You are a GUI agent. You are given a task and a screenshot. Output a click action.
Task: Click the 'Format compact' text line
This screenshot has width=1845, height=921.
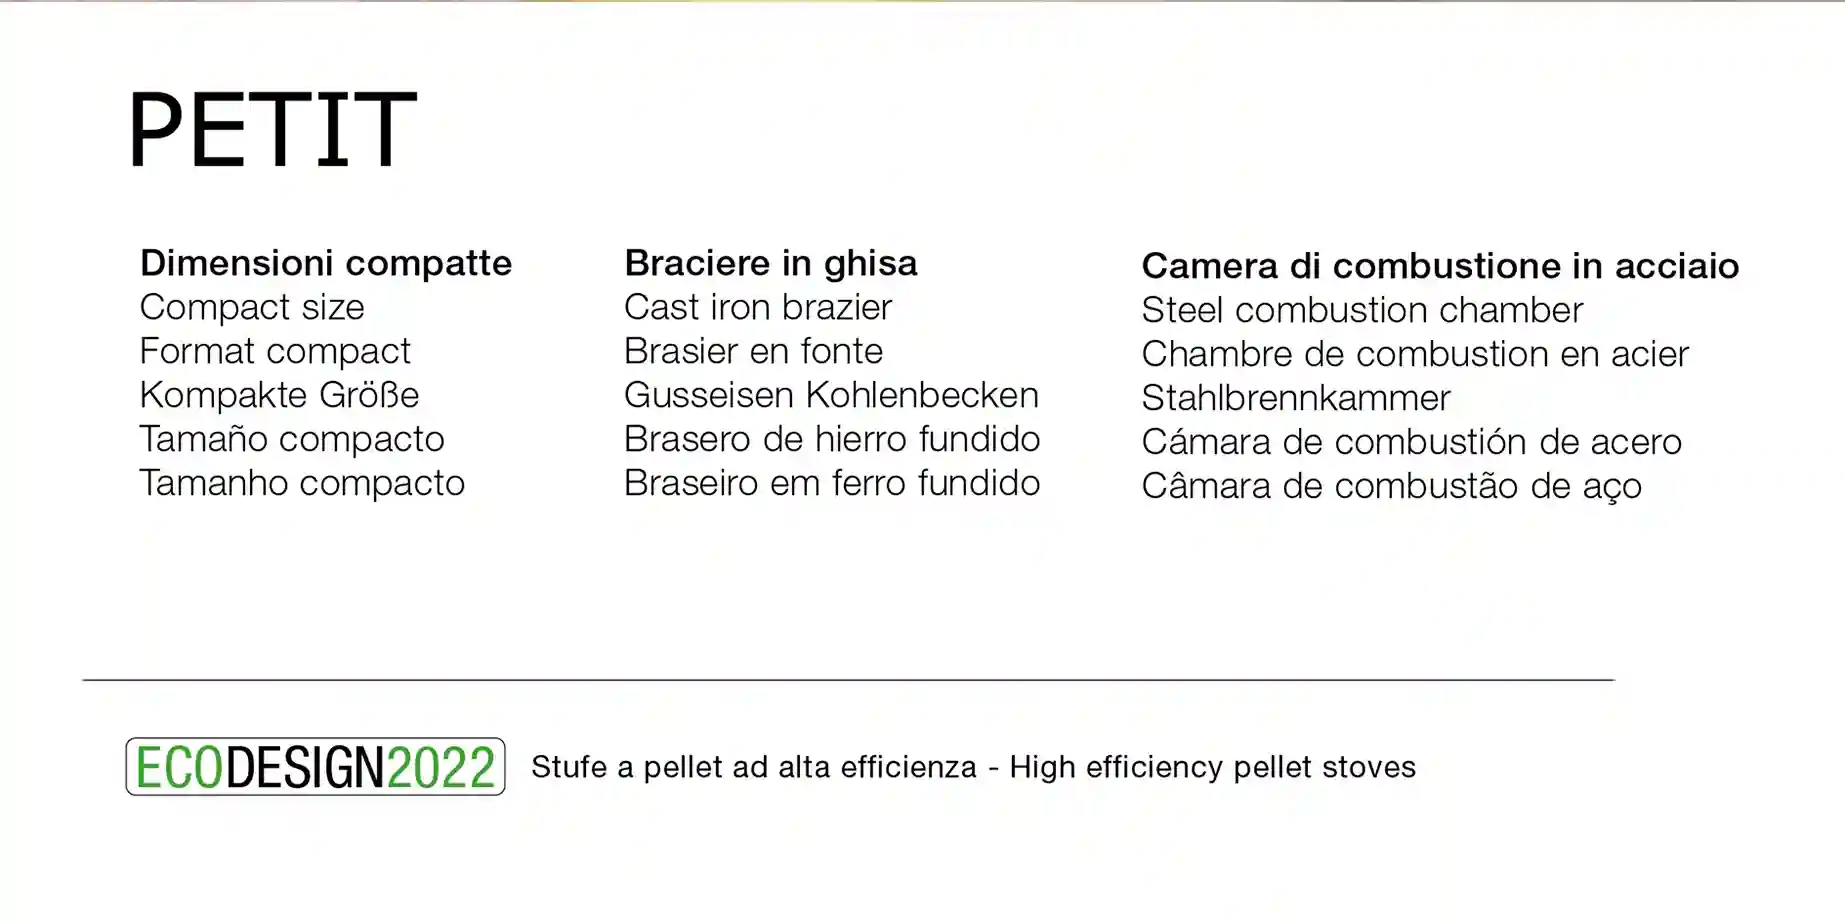tap(275, 351)
